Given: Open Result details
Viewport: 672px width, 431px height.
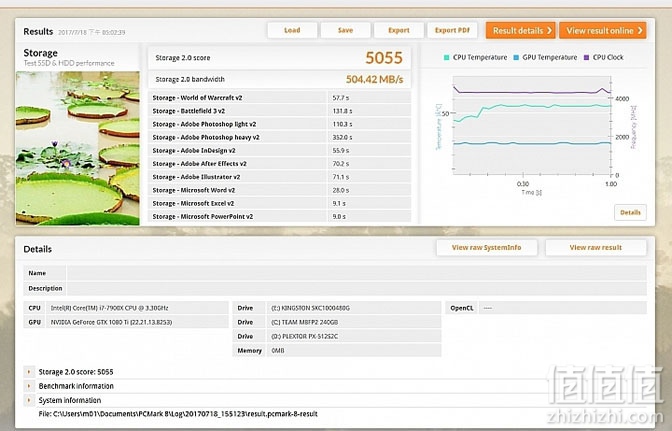Looking at the screenshot, I should point(521,31).
